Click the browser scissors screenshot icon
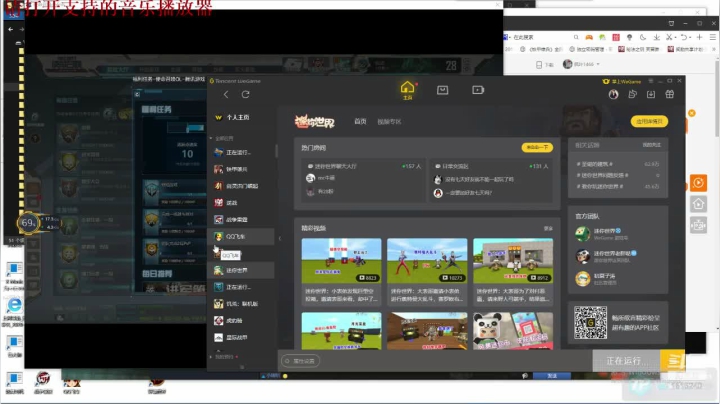The image size is (720, 404). click(x=669, y=37)
